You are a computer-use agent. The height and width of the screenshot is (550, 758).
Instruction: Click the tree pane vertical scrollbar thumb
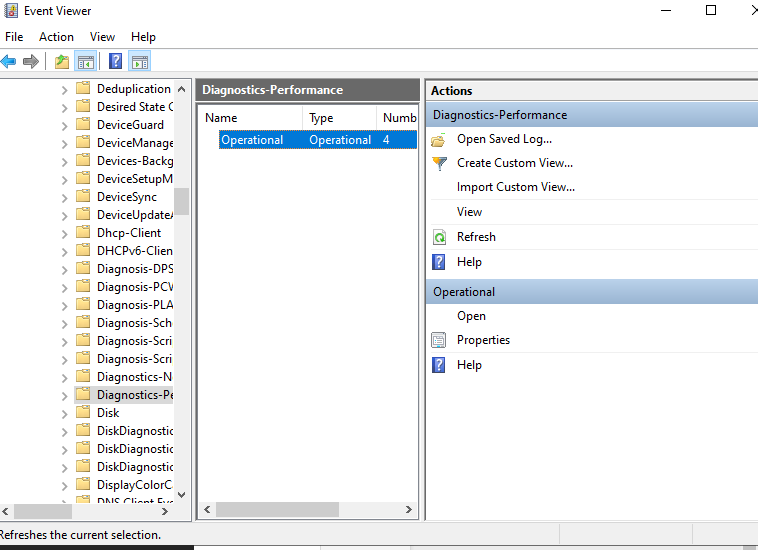coord(182,201)
